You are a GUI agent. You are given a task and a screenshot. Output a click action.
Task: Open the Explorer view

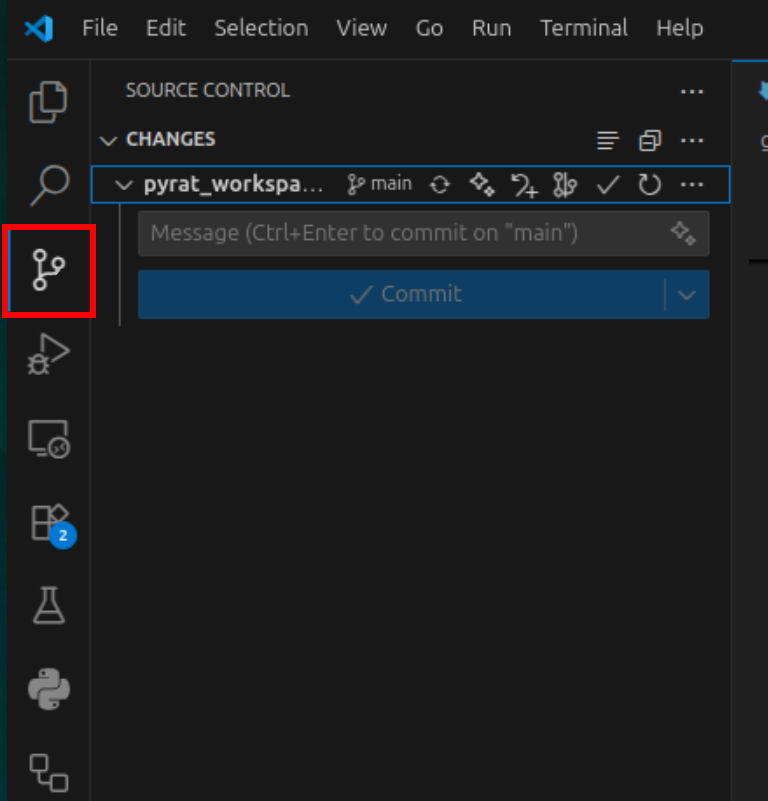(x=48, y=102)
